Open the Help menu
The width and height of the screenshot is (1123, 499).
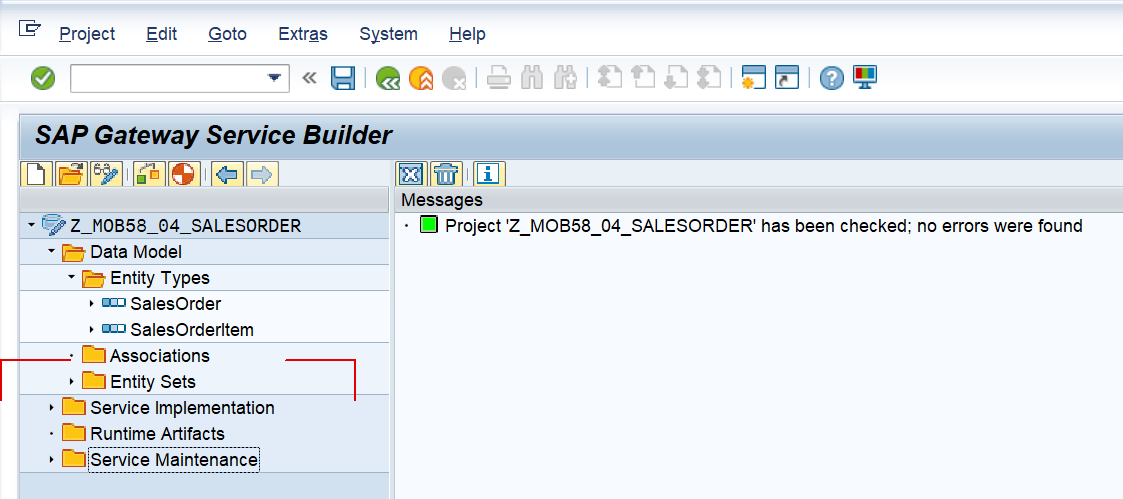pos(468,34)
